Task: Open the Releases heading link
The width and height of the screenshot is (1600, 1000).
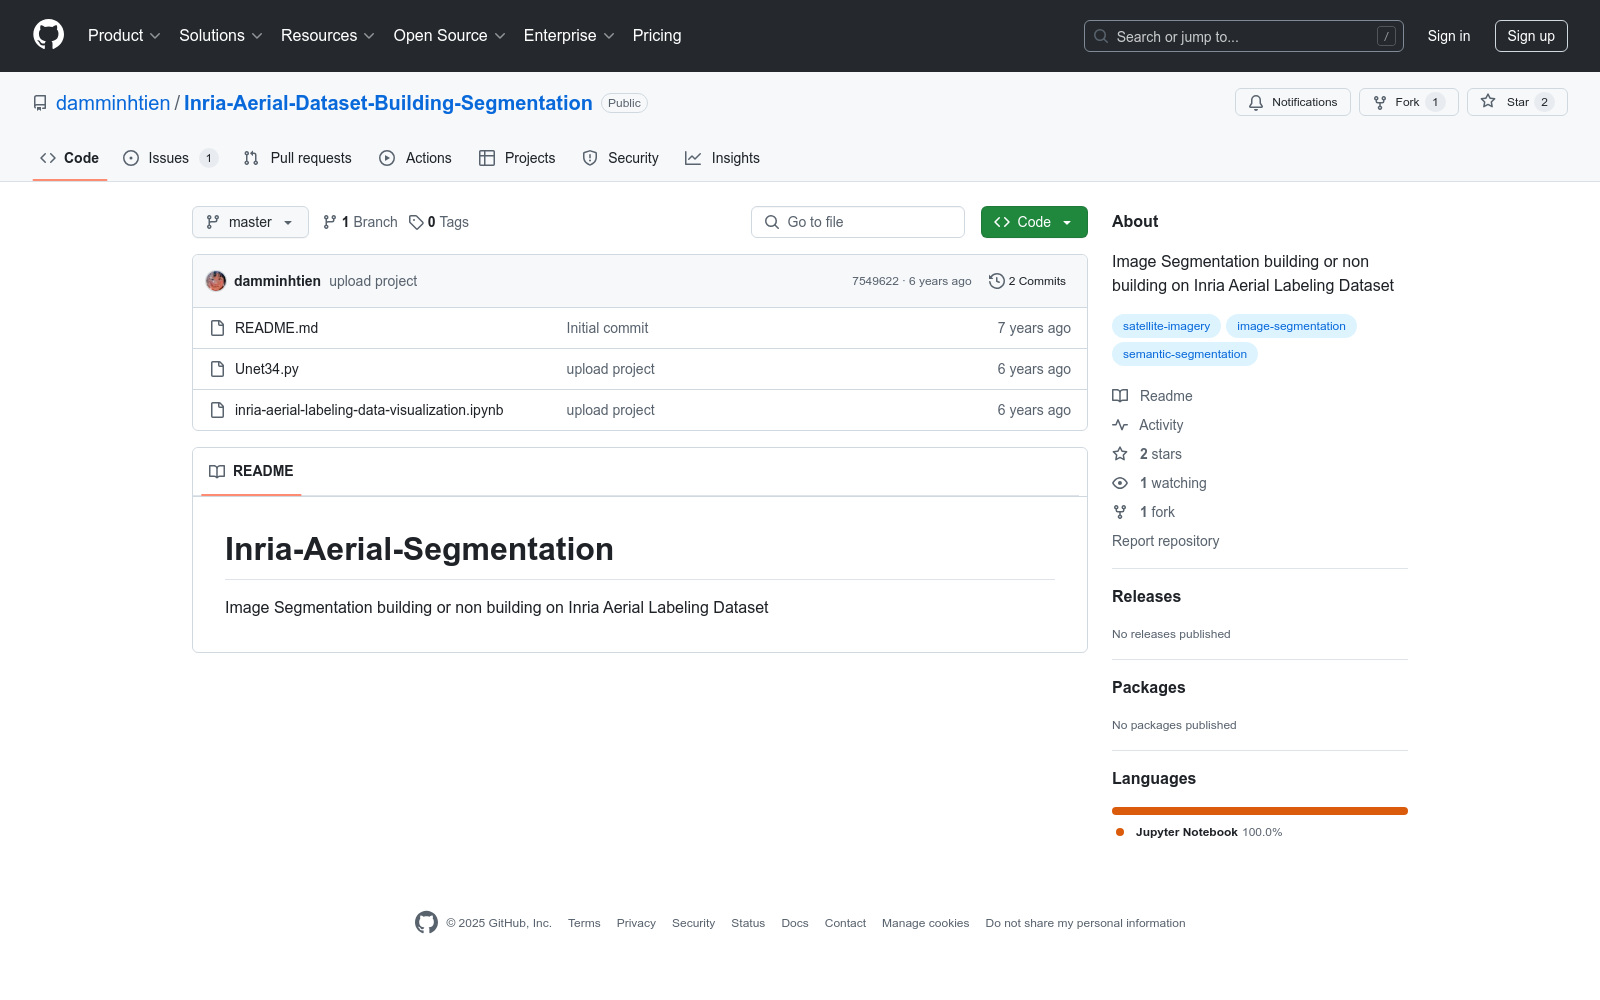Action: 1146,596
